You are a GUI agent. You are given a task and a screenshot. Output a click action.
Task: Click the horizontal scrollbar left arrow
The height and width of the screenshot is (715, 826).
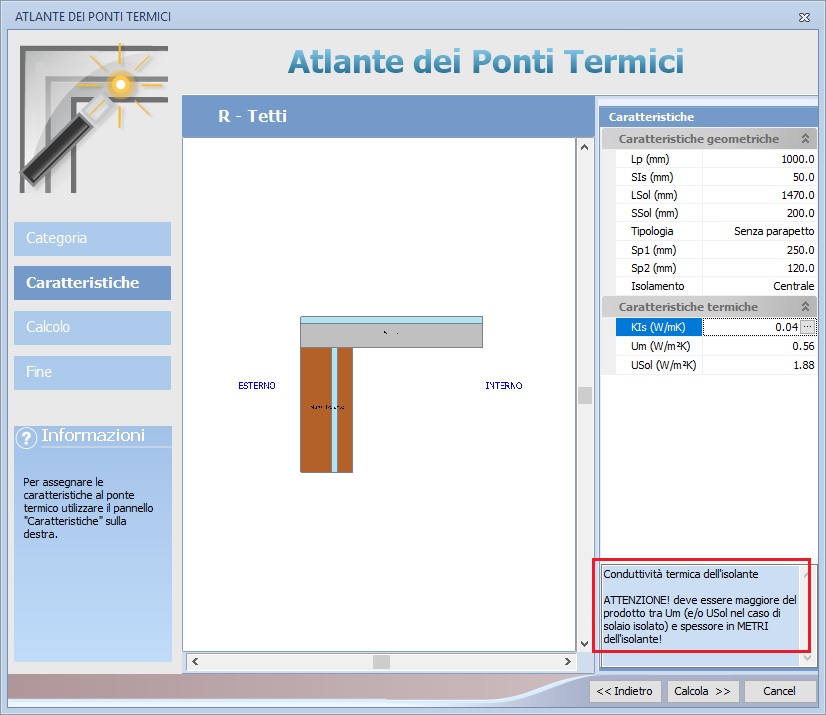[195, 662]
